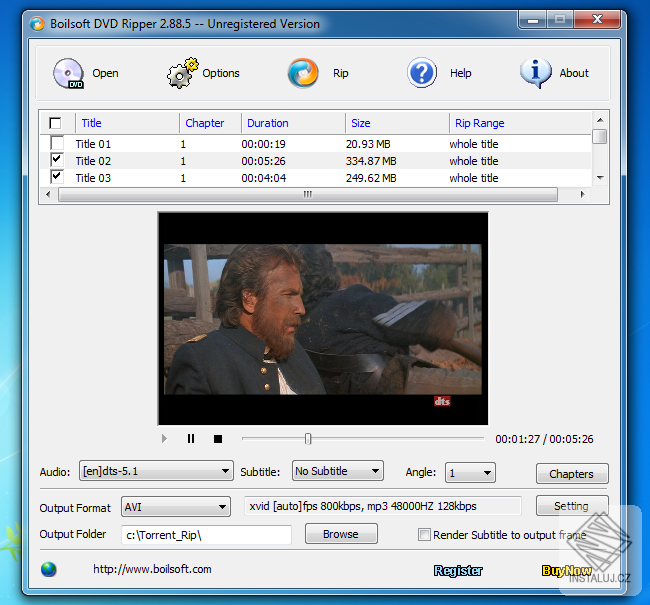This screenshot has height=605, width=650.
Task: Click the 00:01:27 / 00:05:26 time readout
Action: click(x=544, y=439)
